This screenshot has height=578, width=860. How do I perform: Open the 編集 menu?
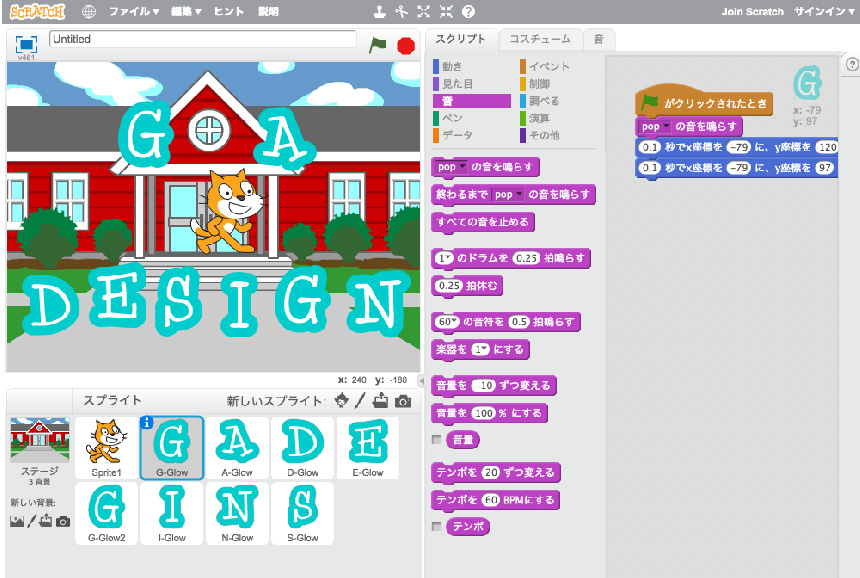click(186, 12)
